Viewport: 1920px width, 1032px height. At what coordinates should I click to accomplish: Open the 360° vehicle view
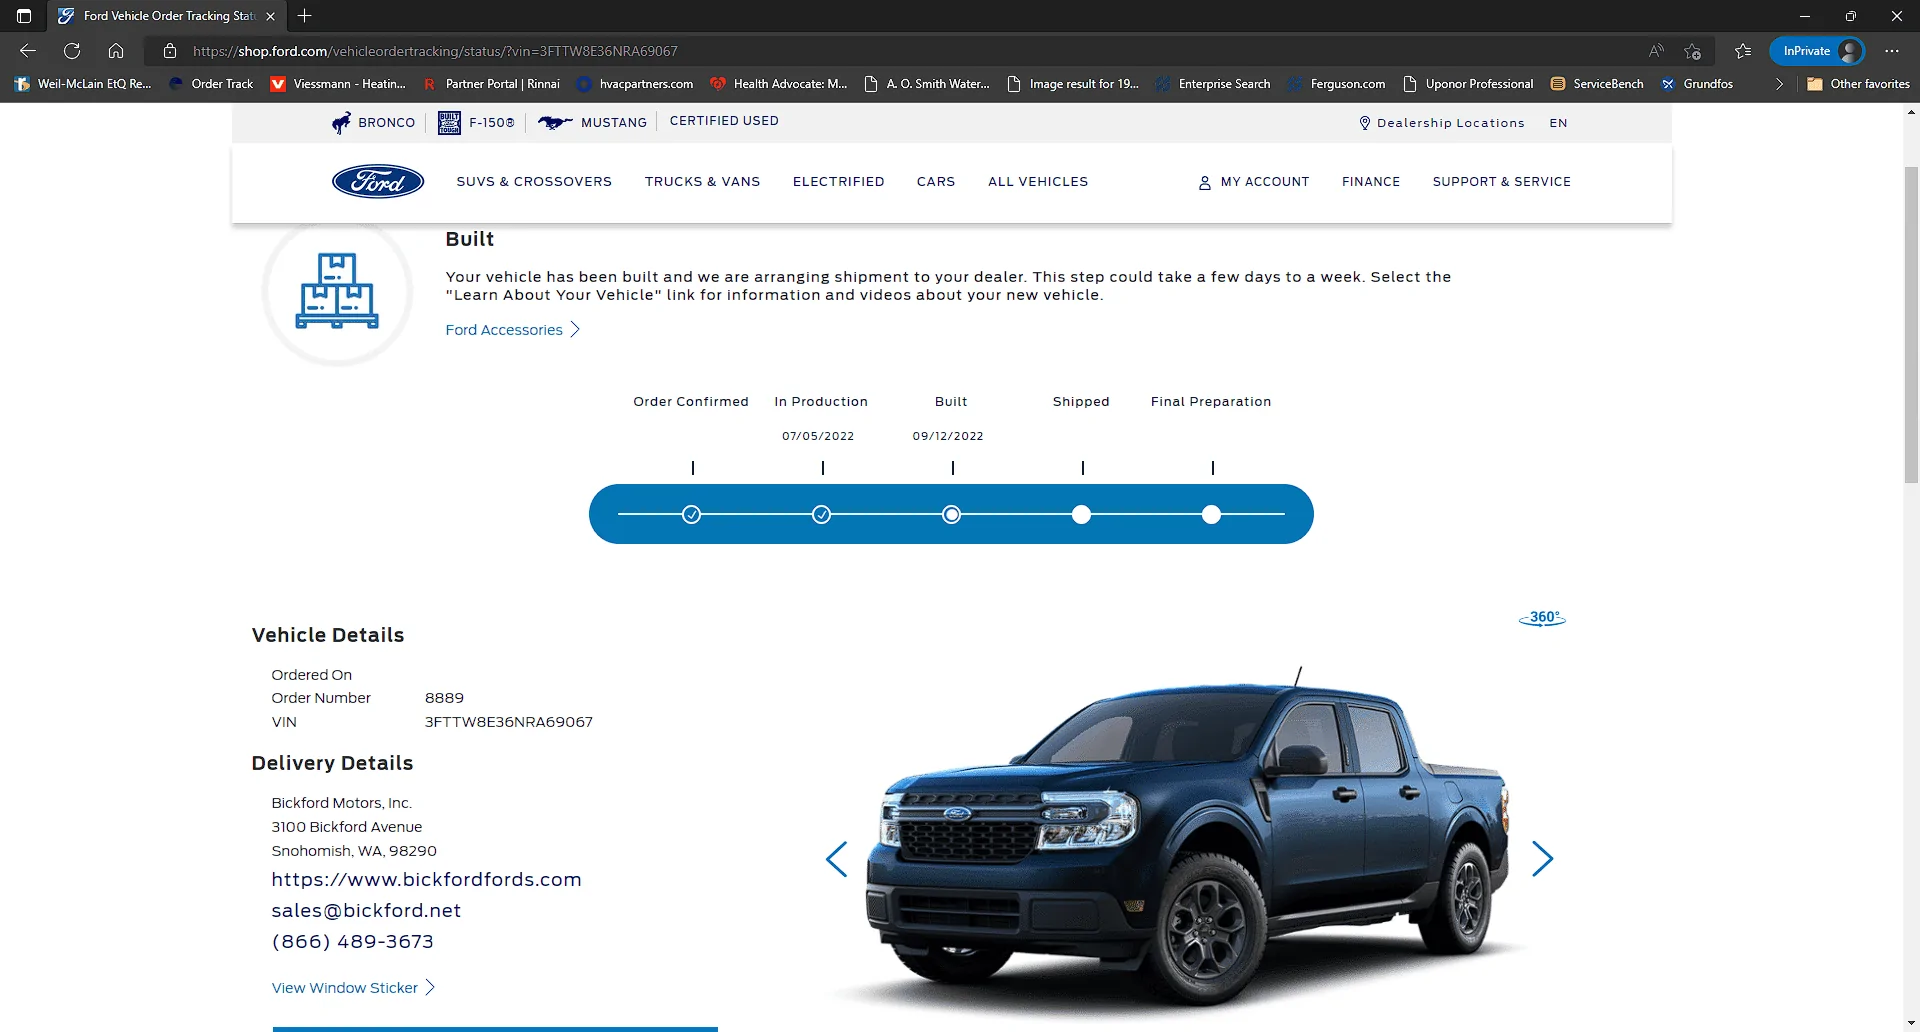tap(1542, 618)
